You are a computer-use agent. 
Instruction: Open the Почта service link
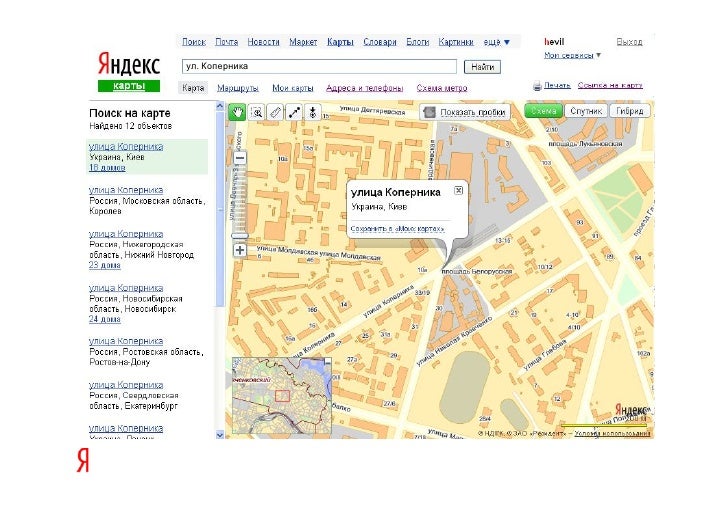227,42
